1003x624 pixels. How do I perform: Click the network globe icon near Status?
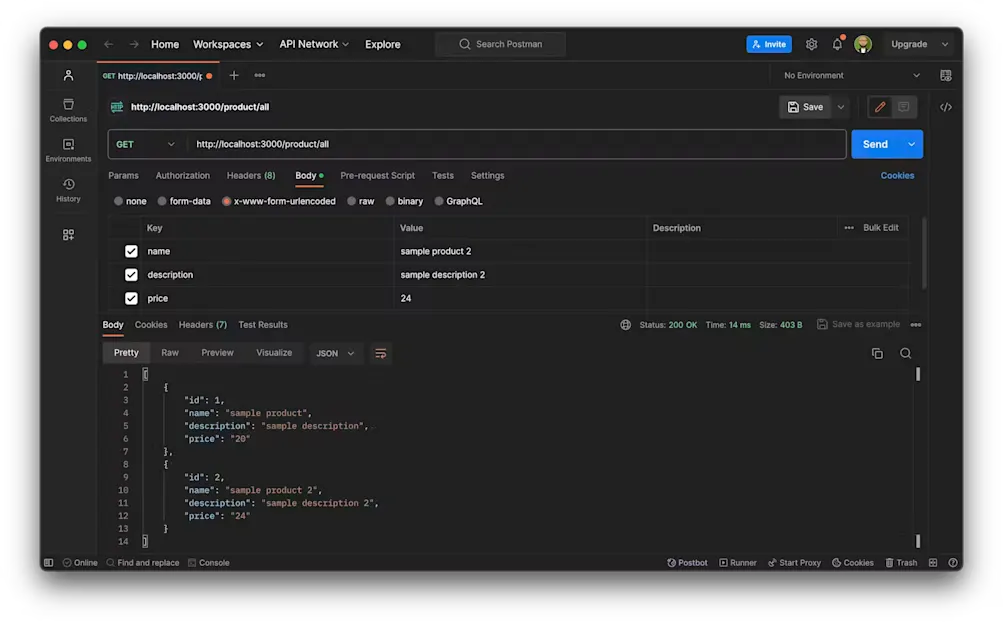626,325
